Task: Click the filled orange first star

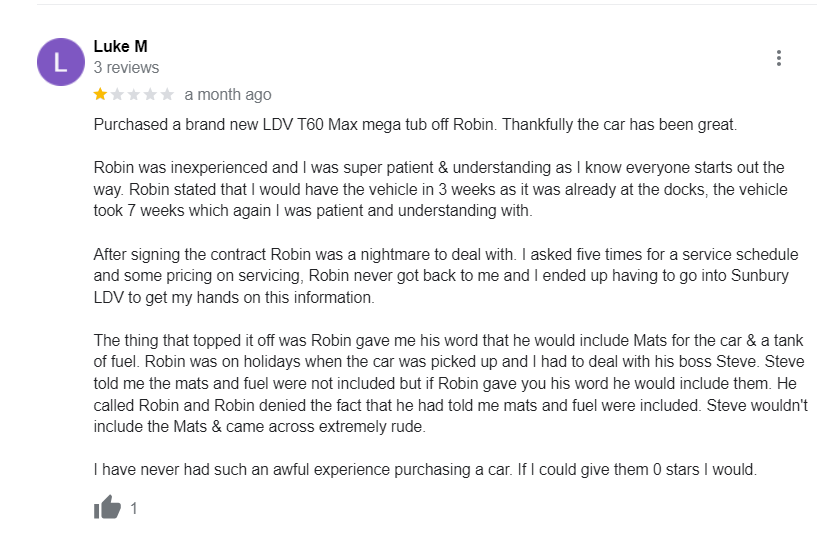Action: (100, 94)
